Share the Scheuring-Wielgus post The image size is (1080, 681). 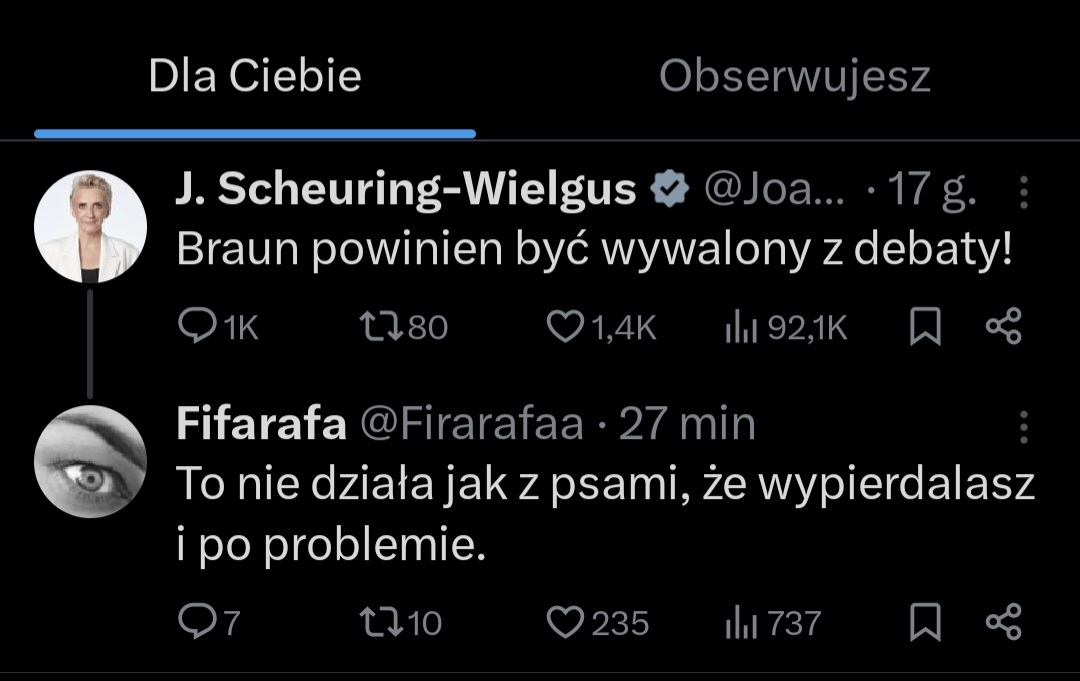(1003, 327)
